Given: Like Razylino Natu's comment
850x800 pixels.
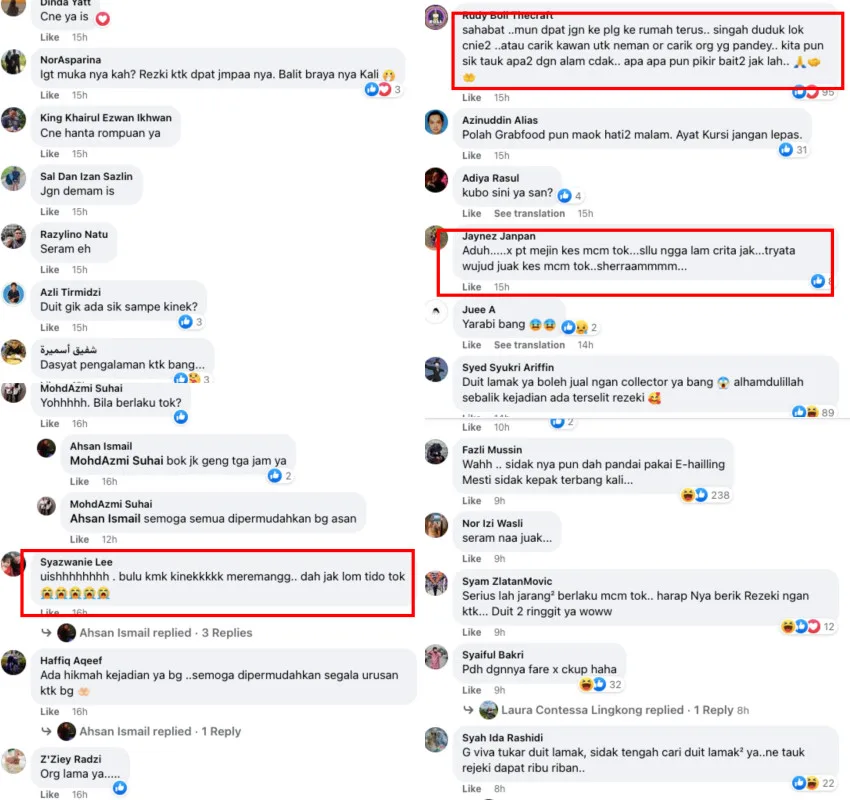Looking at the screenshot, I should [49, 269].
